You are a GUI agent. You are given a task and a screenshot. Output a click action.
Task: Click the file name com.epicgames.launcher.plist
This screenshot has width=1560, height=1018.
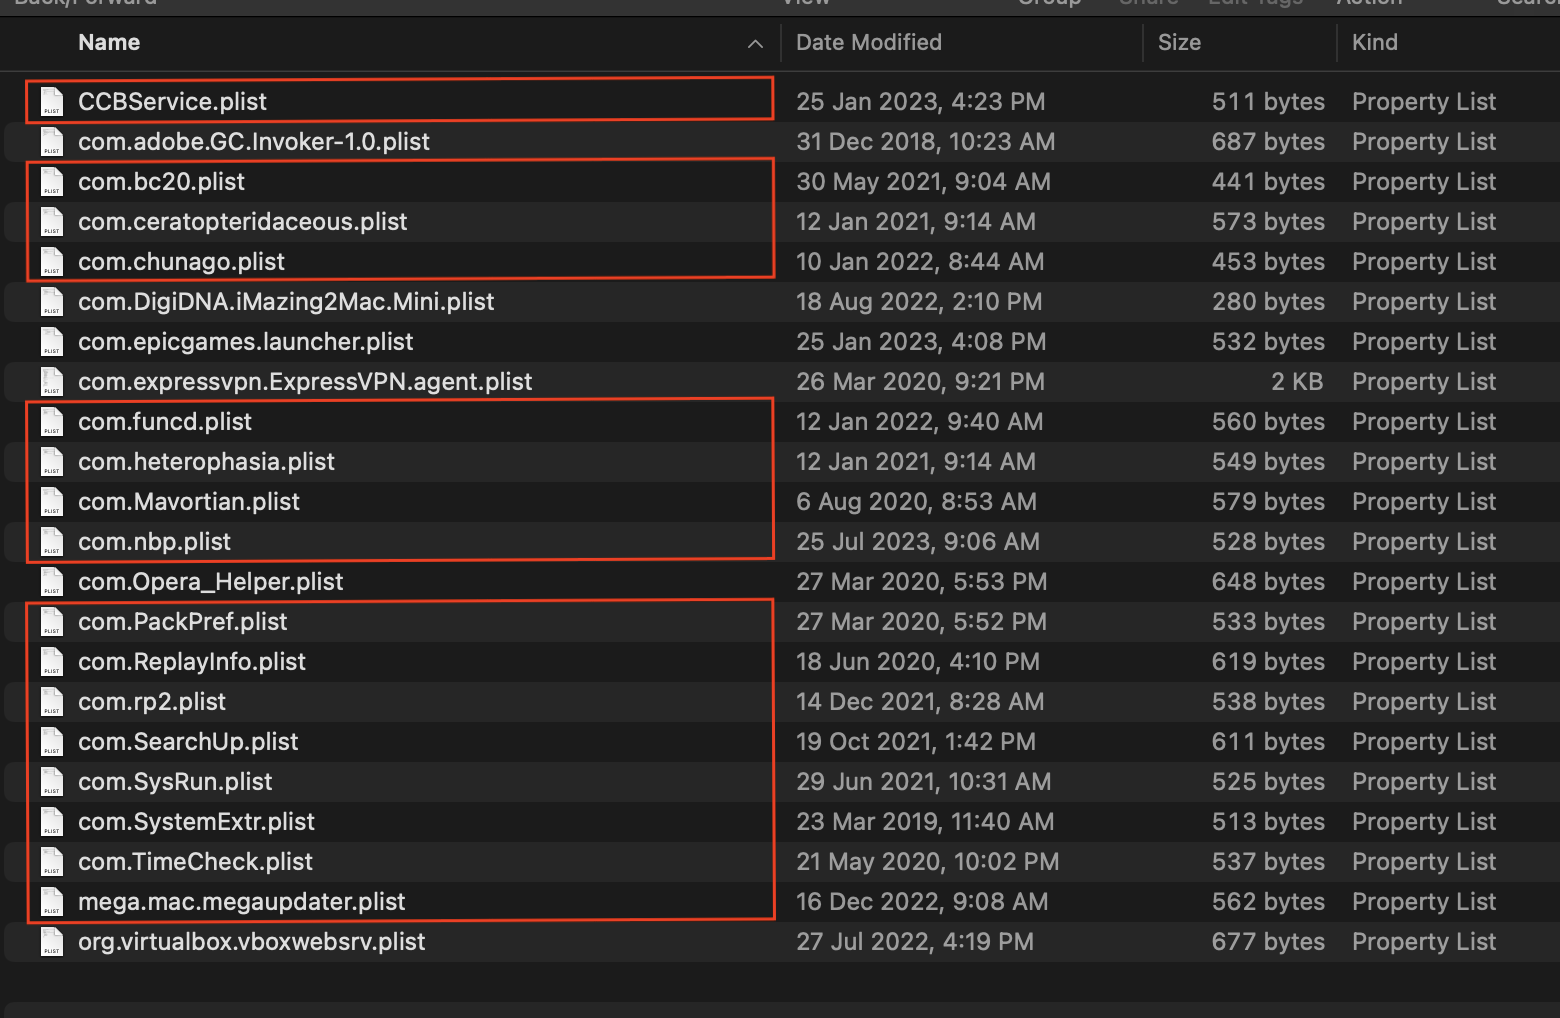[245, 341]
